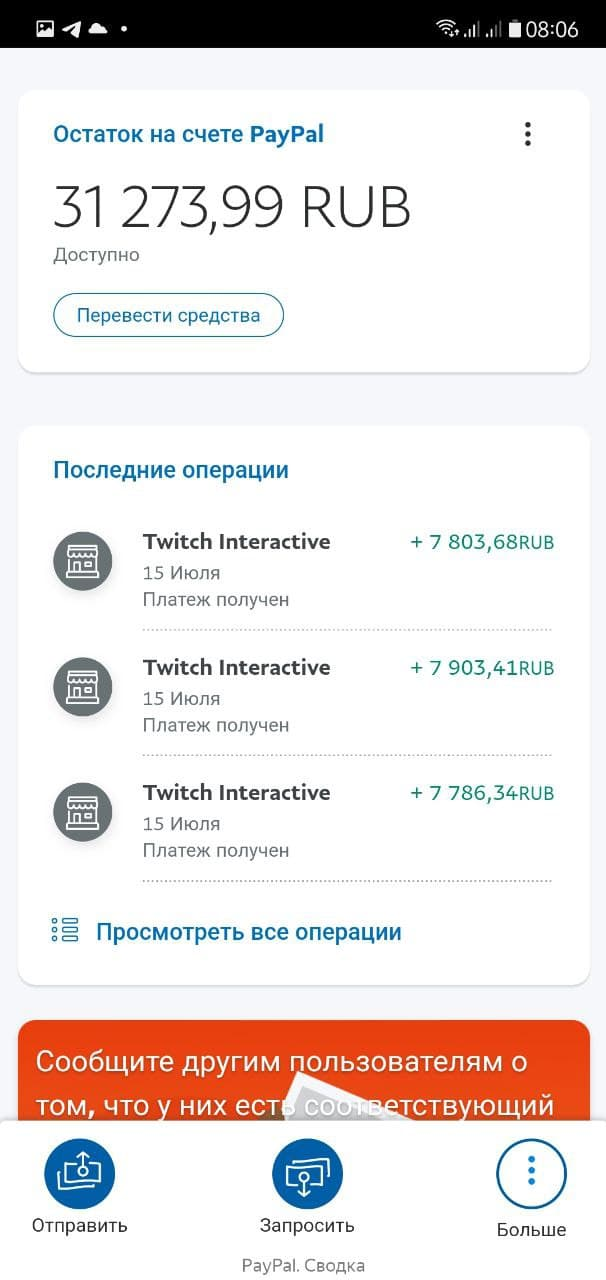Tap the gallery image notification icon
This screenshot has width=606, height=1280.
45,29
